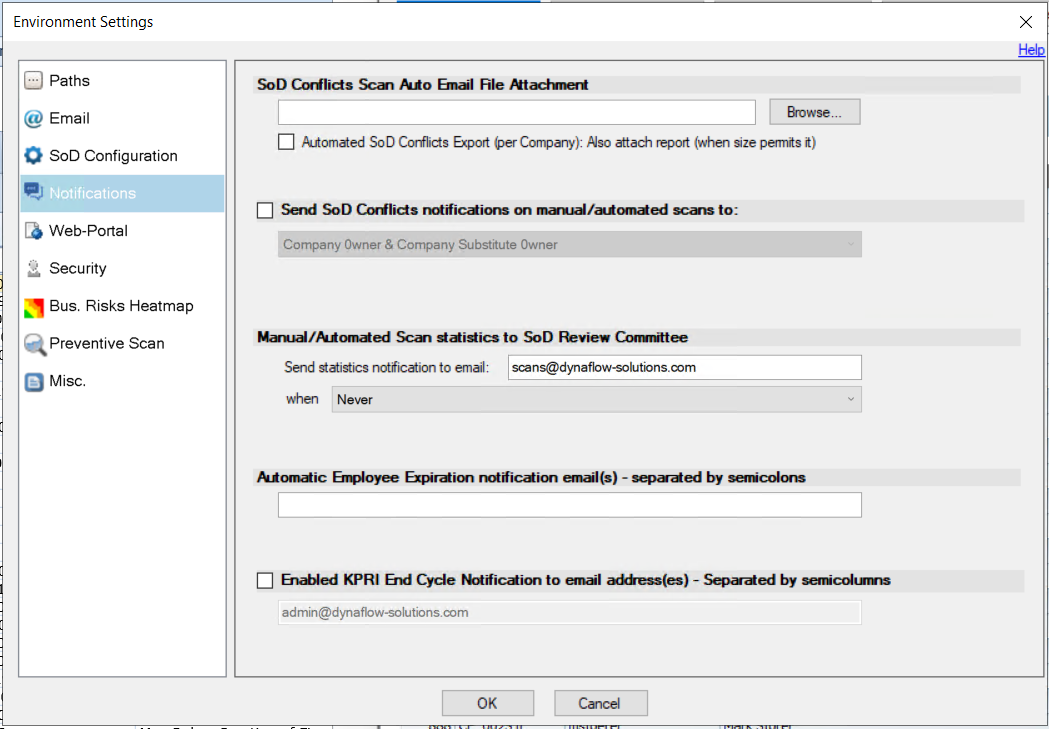Open the Help link
This screenshot has width=1049, height=729.
(1030, 50)
